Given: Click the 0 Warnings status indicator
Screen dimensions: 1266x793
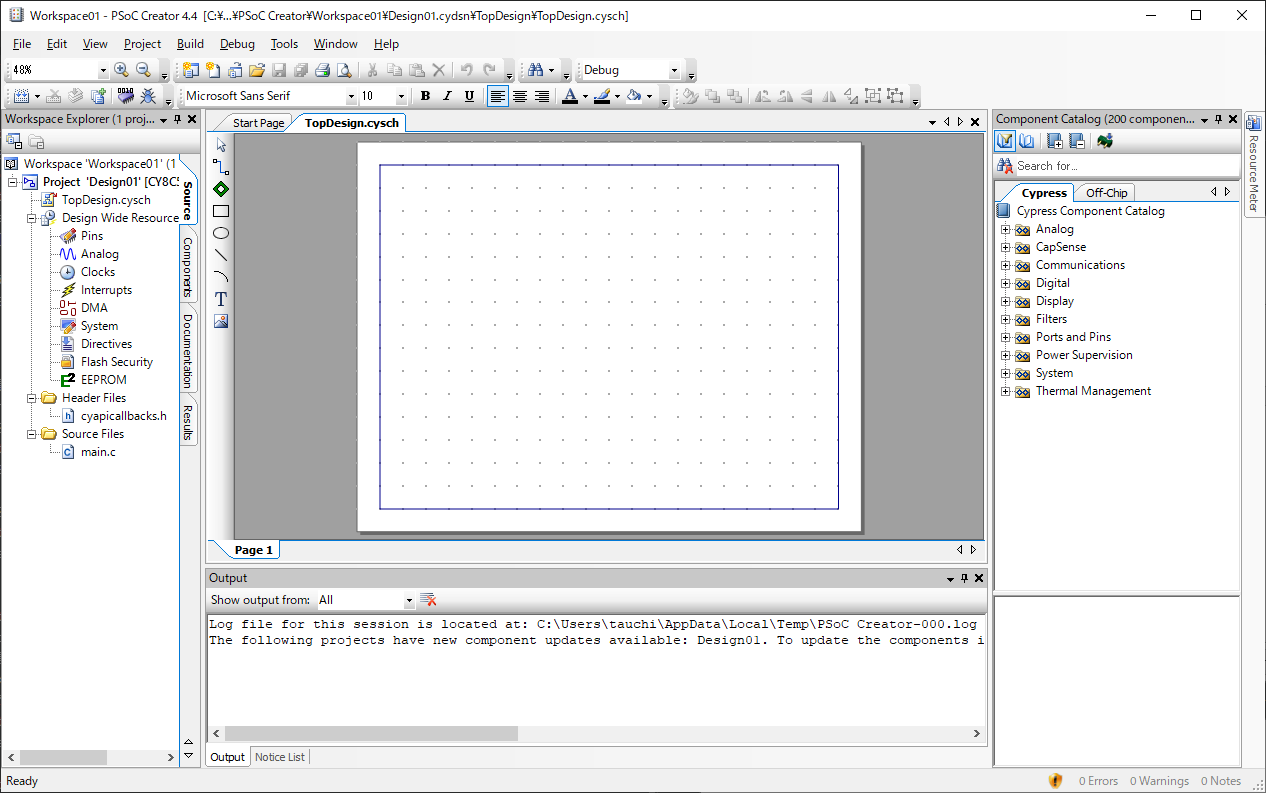Looking at the screenshot, I should pyautogui.click(x=1159, y=781).
